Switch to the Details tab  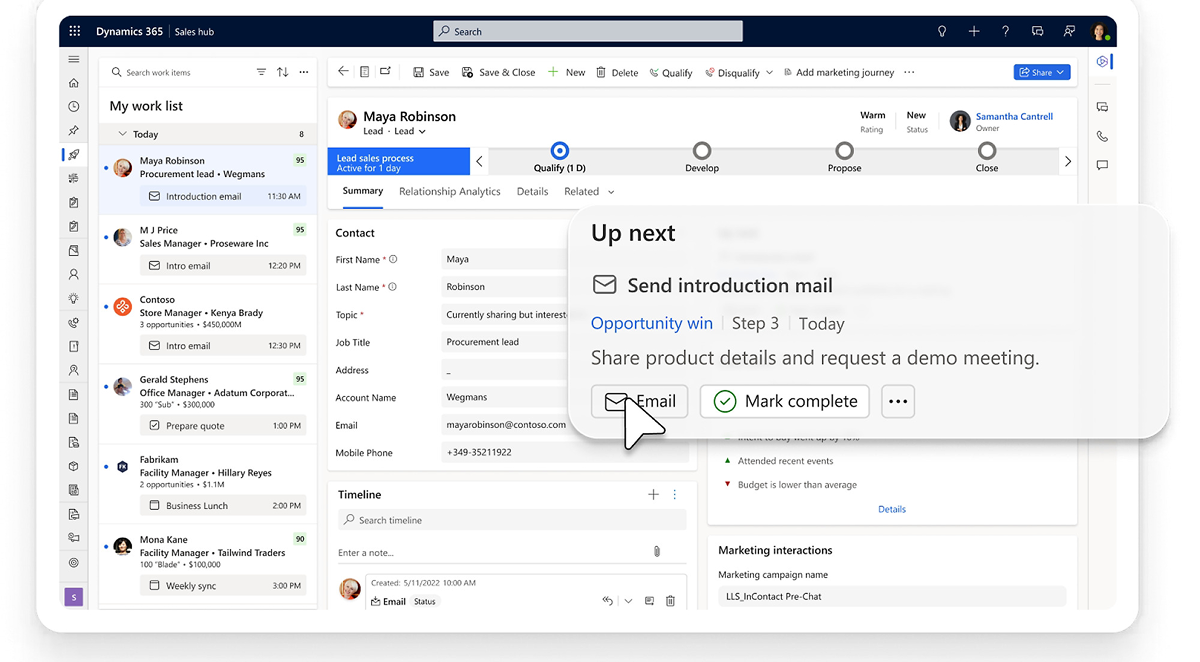(532, 191)
